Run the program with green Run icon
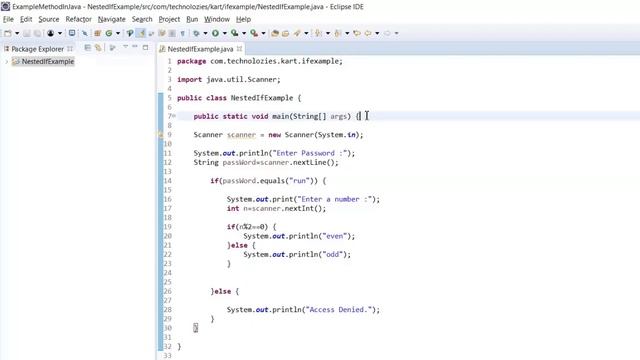Viewport: 640px width, 360px height. tap(215, 33)
